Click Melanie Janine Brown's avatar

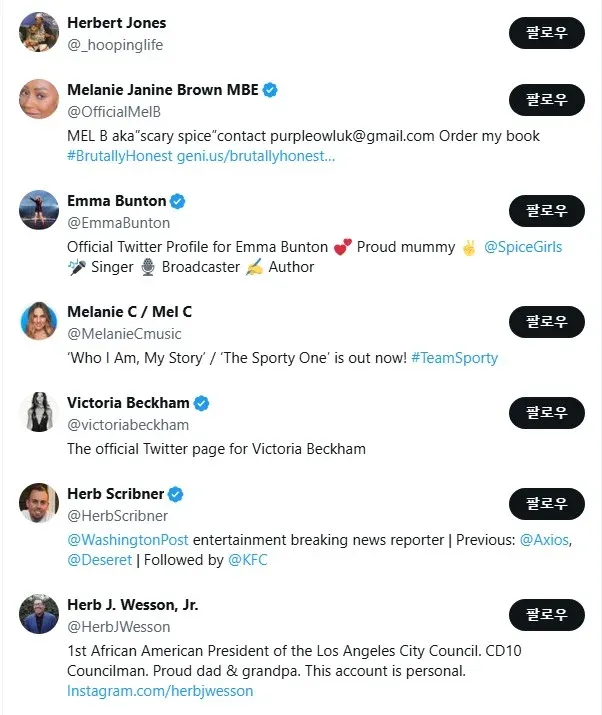click(39, 99)
